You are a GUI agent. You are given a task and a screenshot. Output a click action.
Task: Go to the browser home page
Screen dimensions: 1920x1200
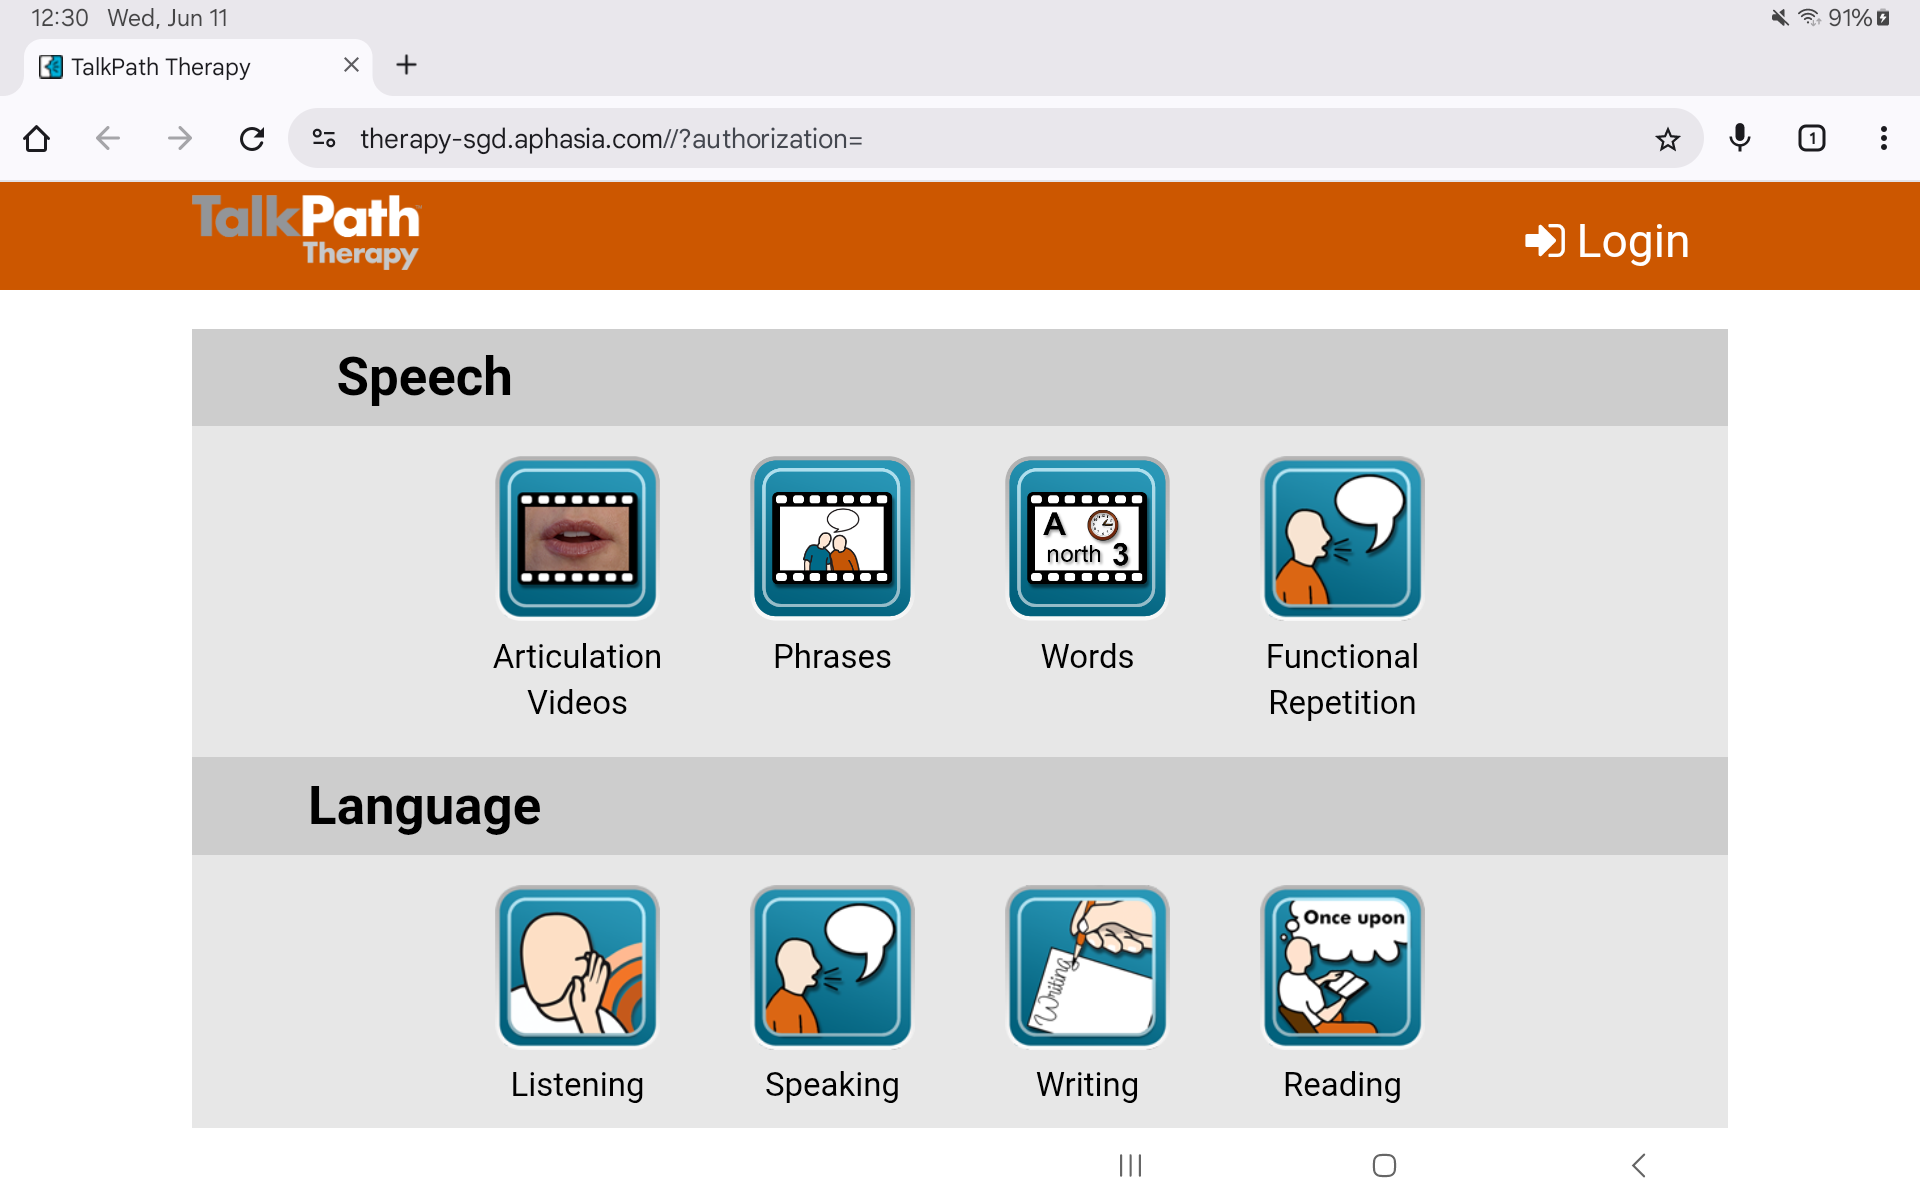(x=37, y=138)
